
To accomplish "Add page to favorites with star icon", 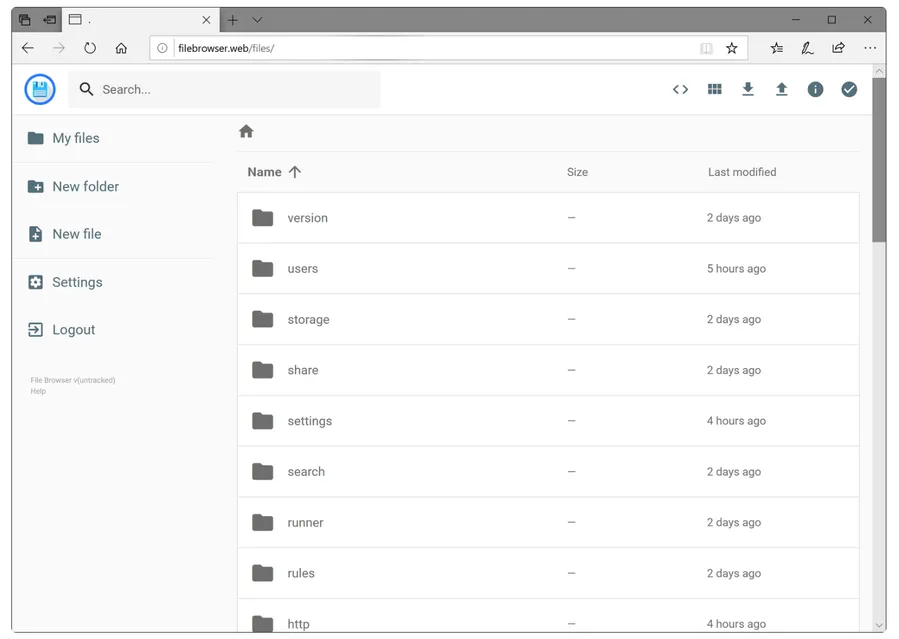I will pos(732,48).
